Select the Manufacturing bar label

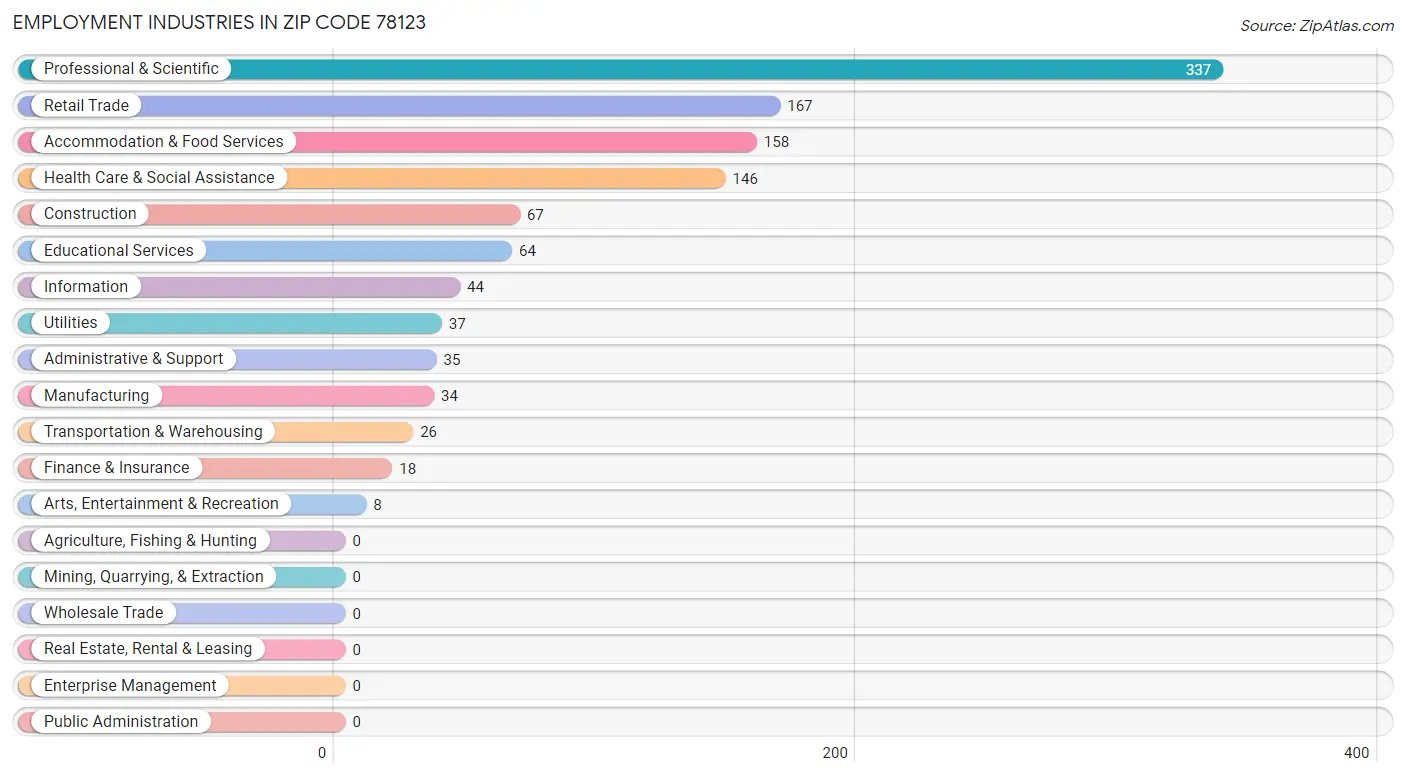point(96,395)
